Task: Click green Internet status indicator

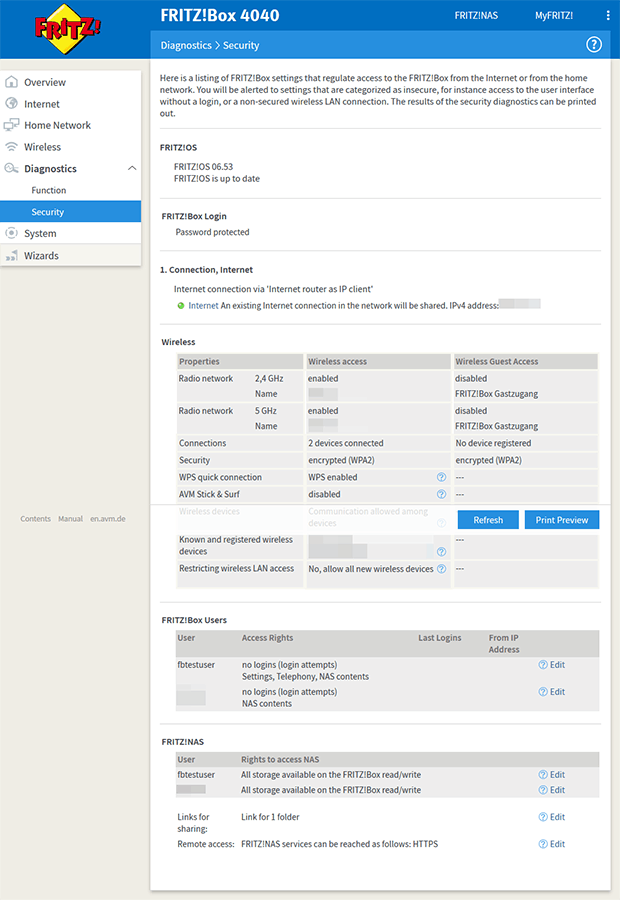Action: [181, 306]
